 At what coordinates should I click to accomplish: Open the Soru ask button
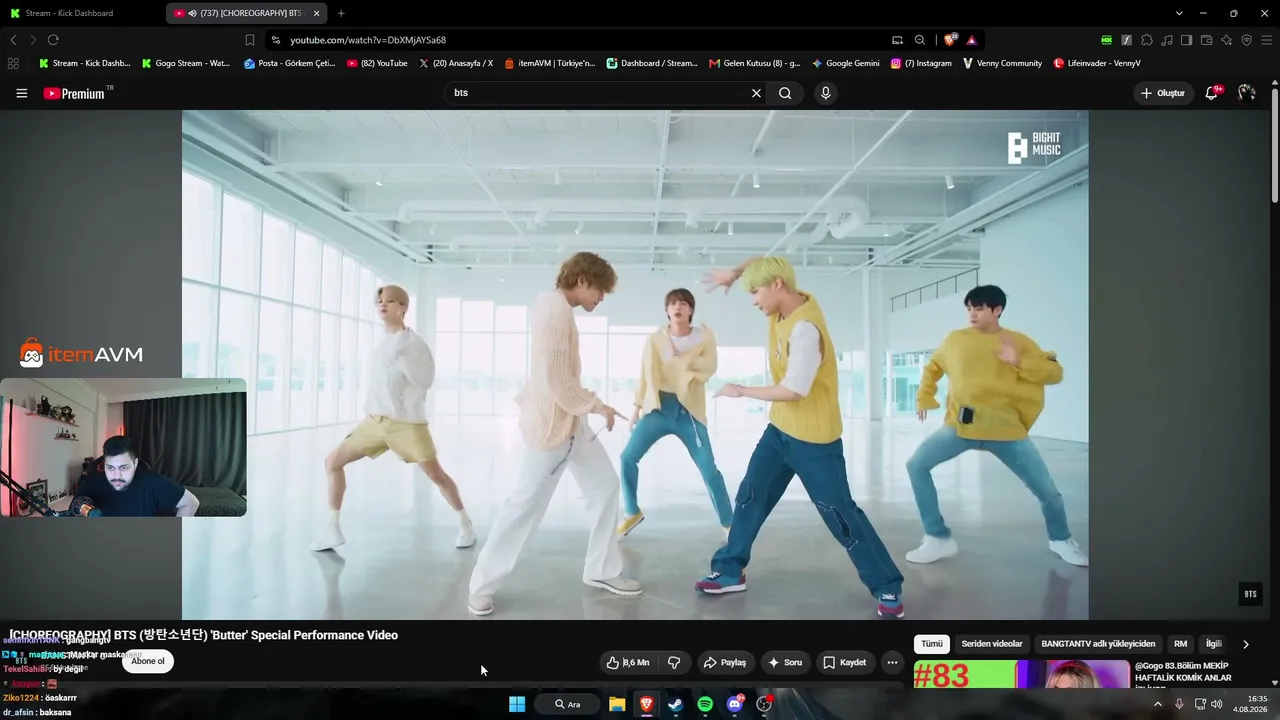785,662
